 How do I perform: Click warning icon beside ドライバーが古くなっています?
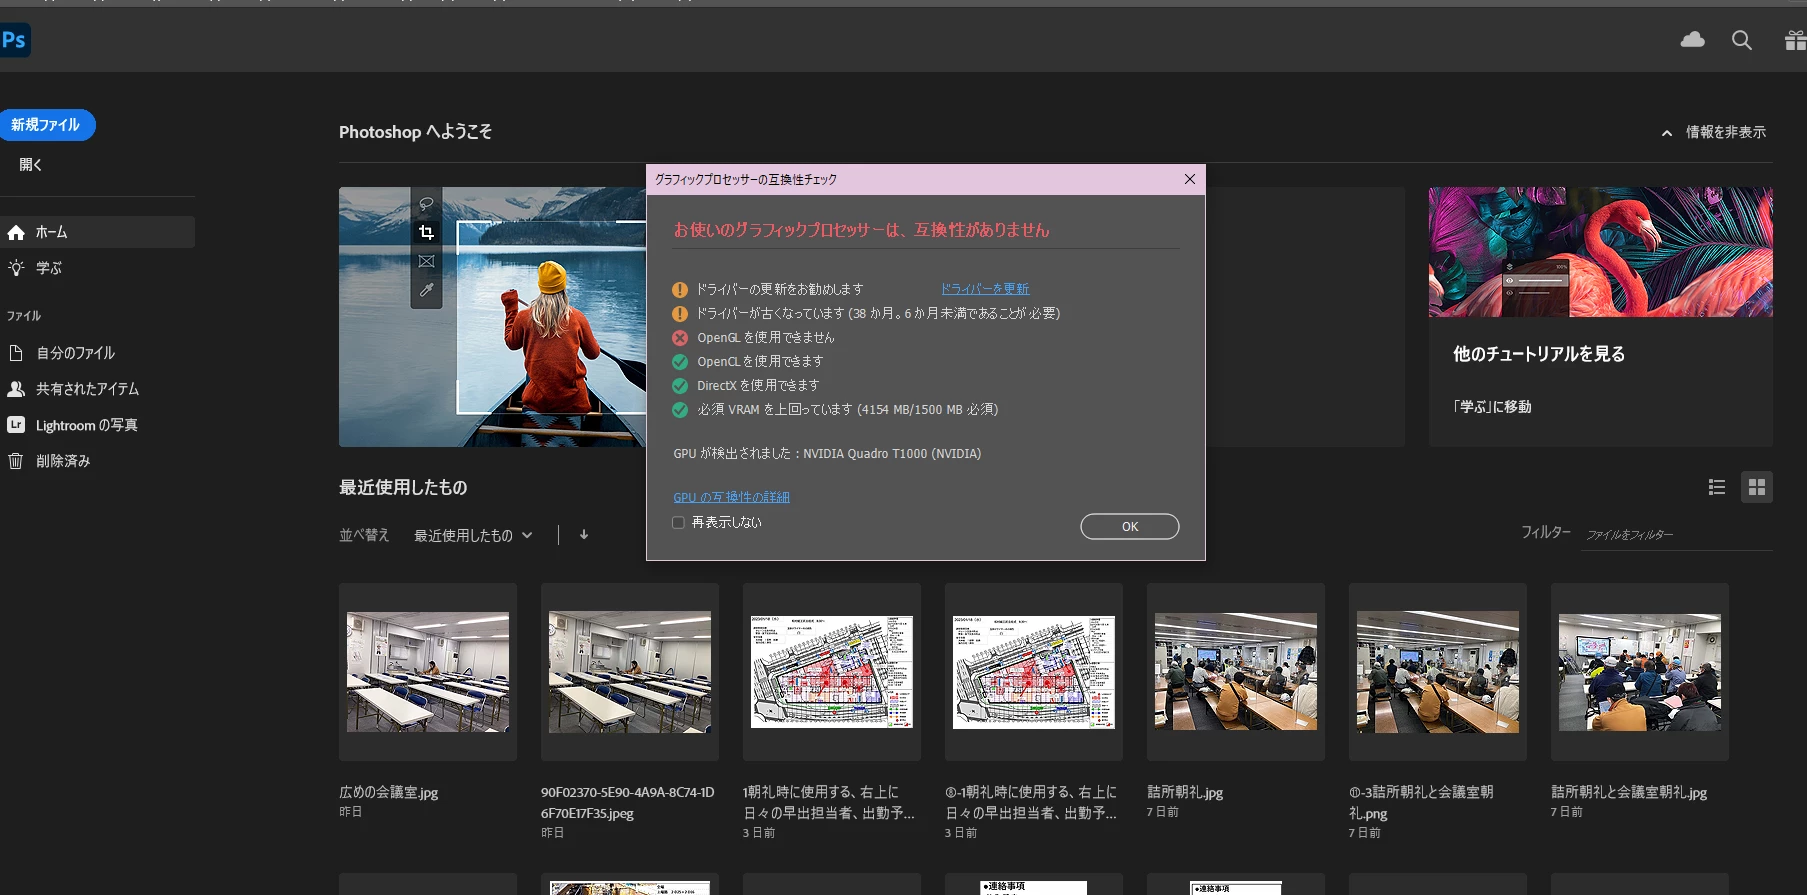tap(680, 314)
